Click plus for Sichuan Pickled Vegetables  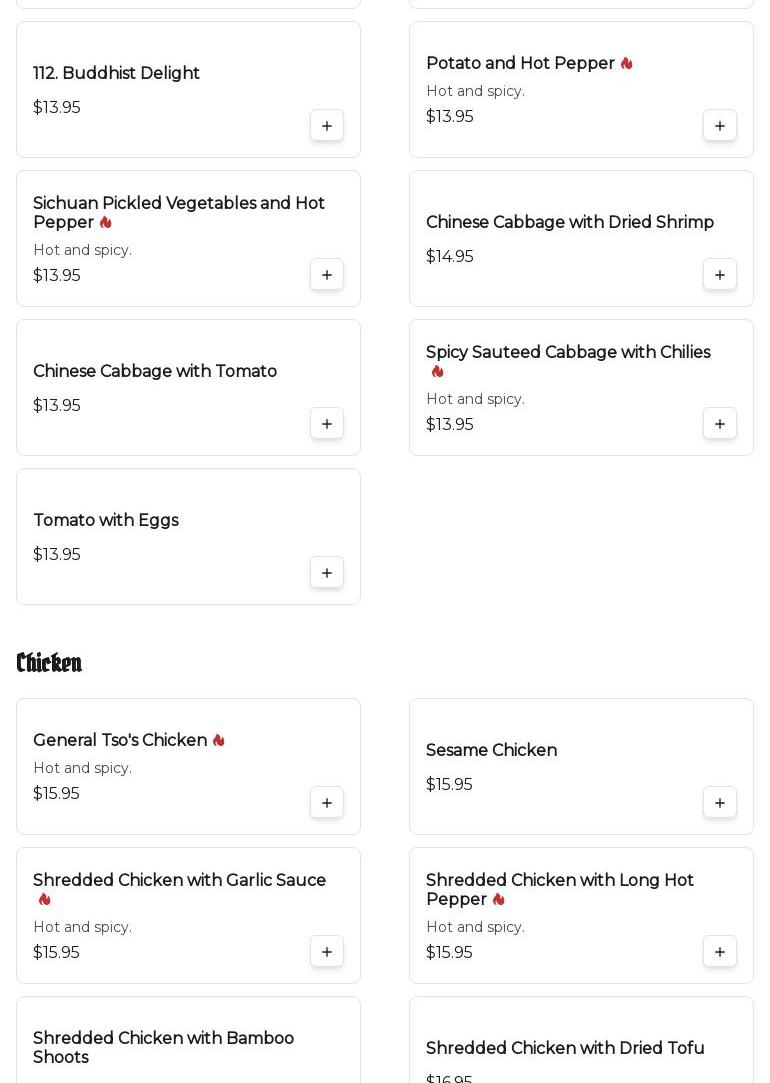pyautogui.click(x=327, y=275)
